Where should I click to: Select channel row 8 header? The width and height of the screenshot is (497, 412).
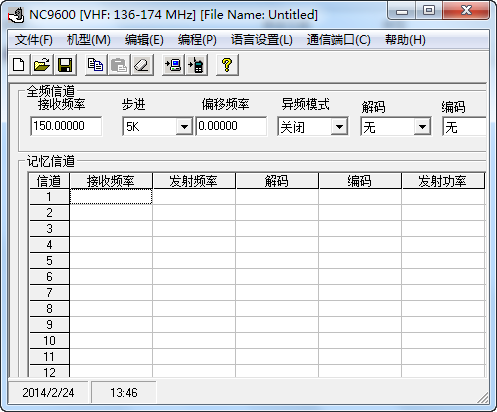[49, 309]
